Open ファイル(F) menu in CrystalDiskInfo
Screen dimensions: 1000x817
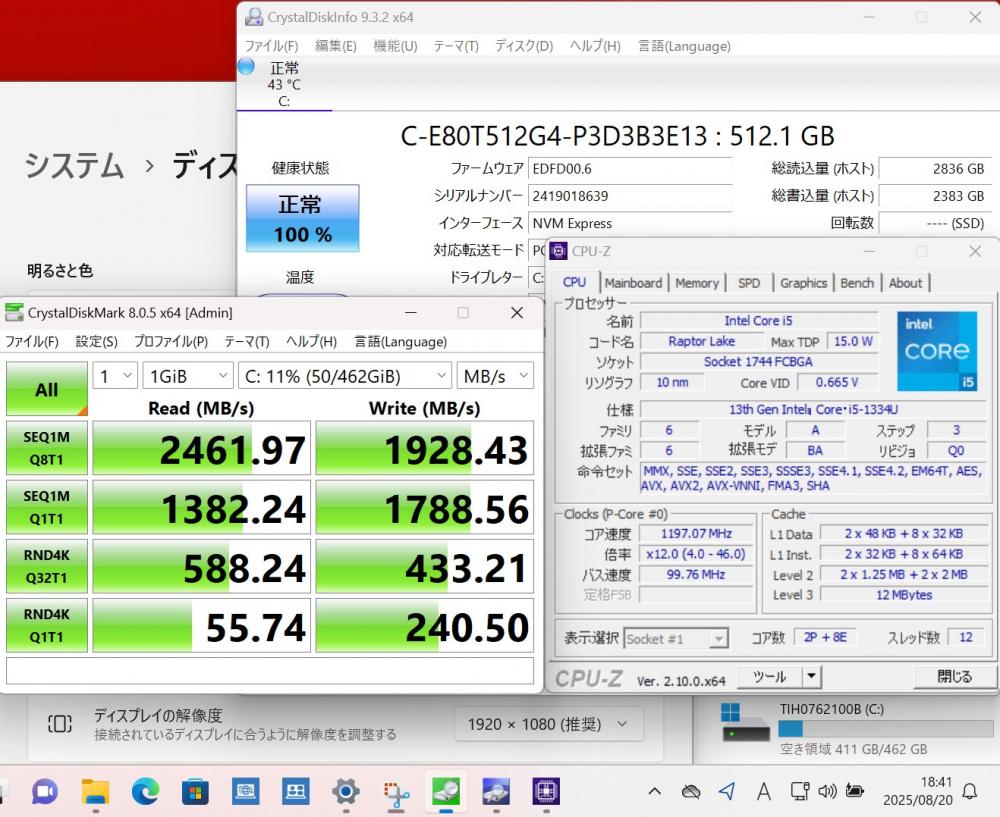click(x=272, y=46)
